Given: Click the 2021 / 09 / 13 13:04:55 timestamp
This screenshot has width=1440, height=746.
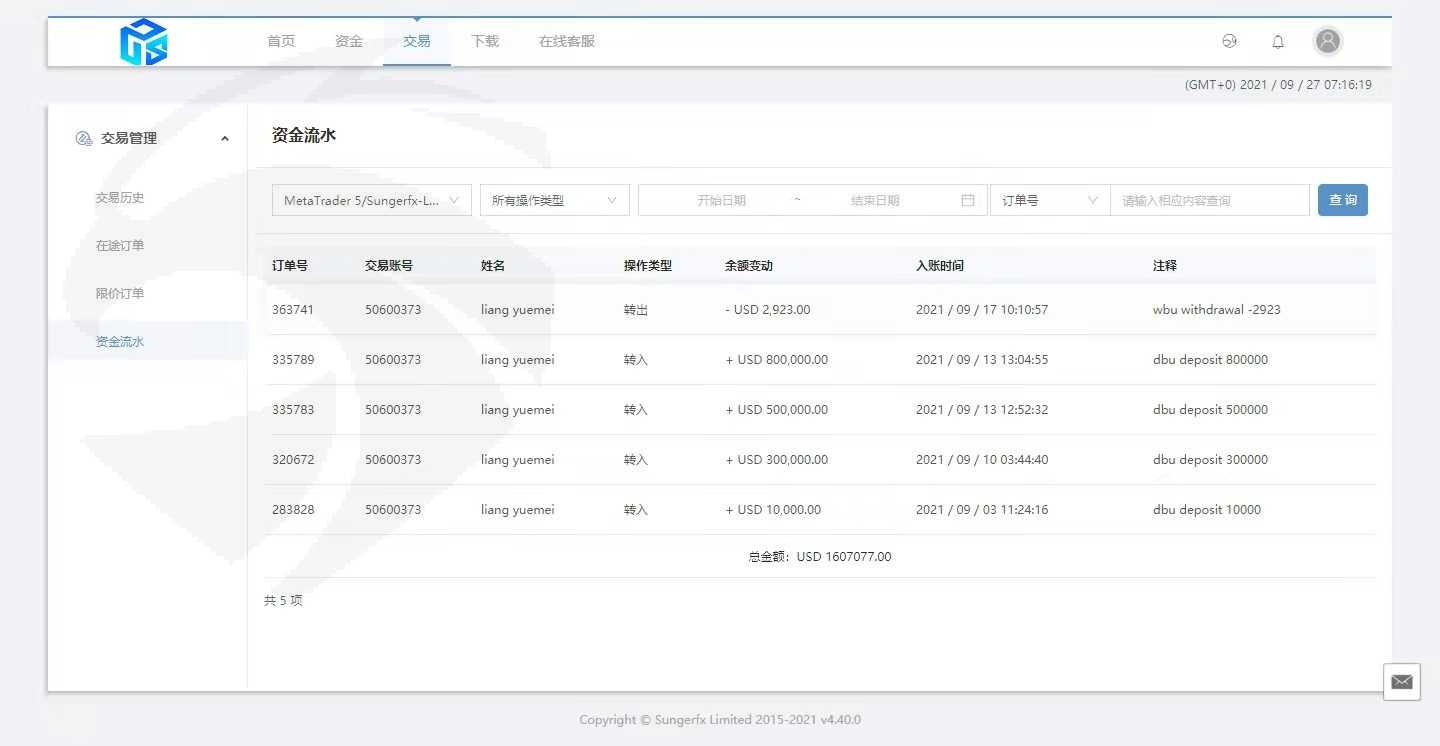Looking at the screenshot, I should (x=982, y=360).
